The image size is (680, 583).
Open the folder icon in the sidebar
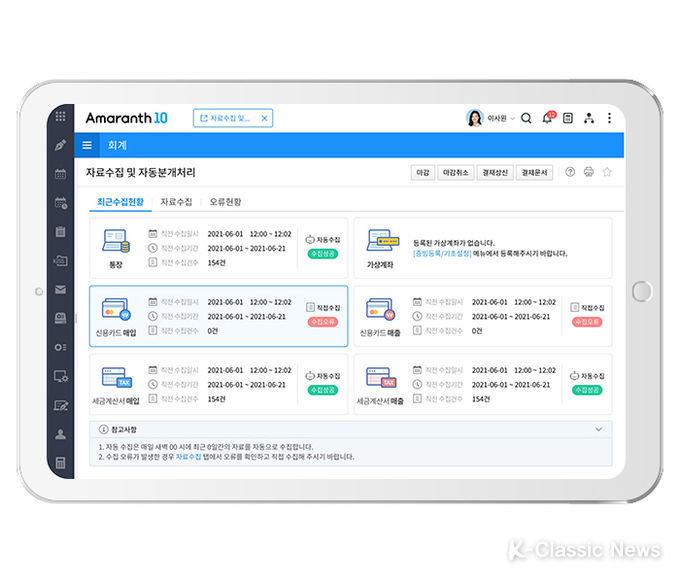tap(61, 261)
